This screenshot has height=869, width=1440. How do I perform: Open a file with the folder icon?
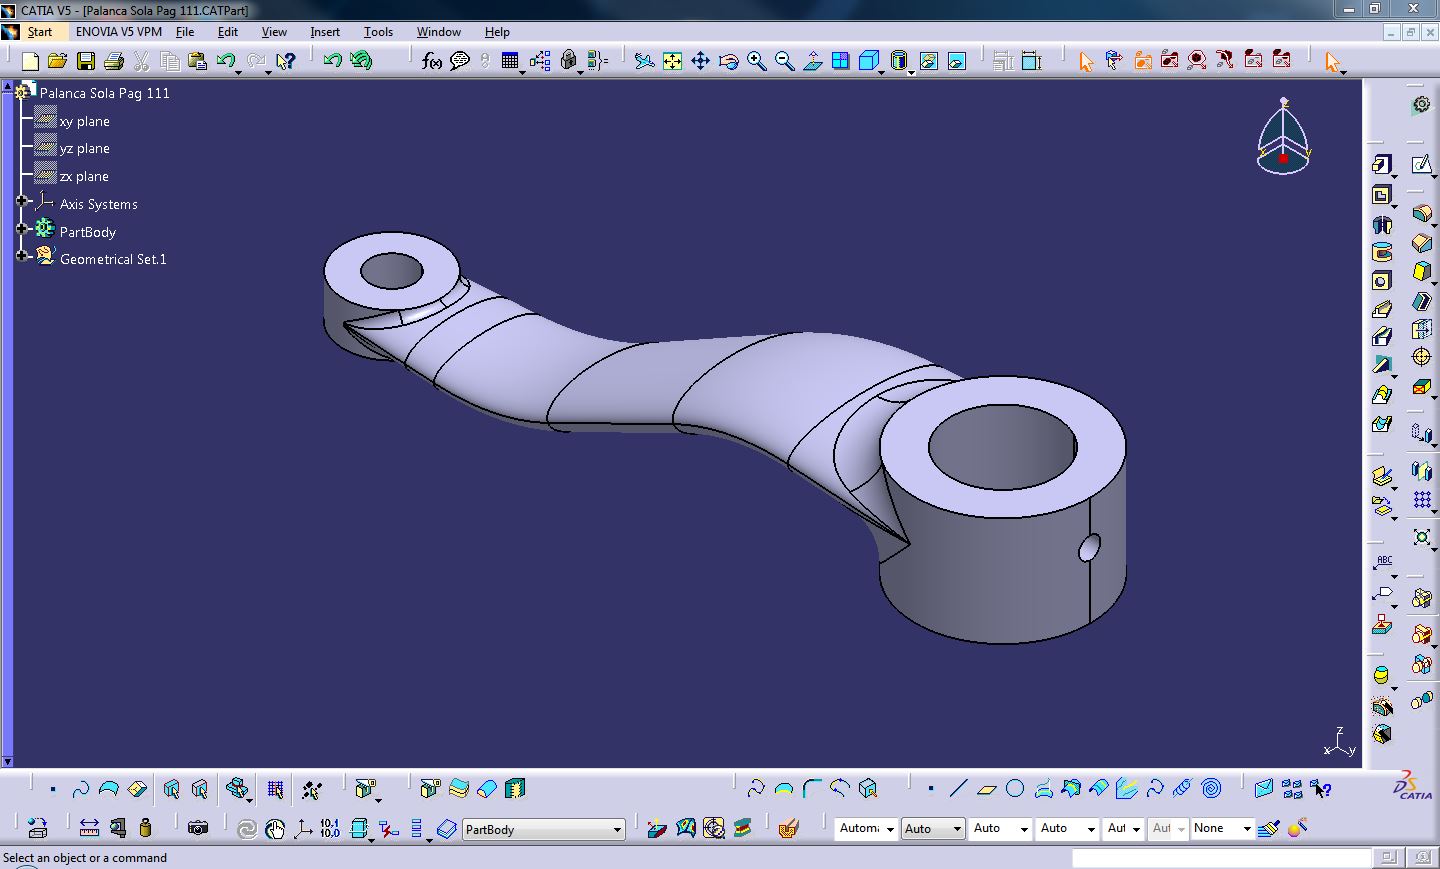point(58,61)
